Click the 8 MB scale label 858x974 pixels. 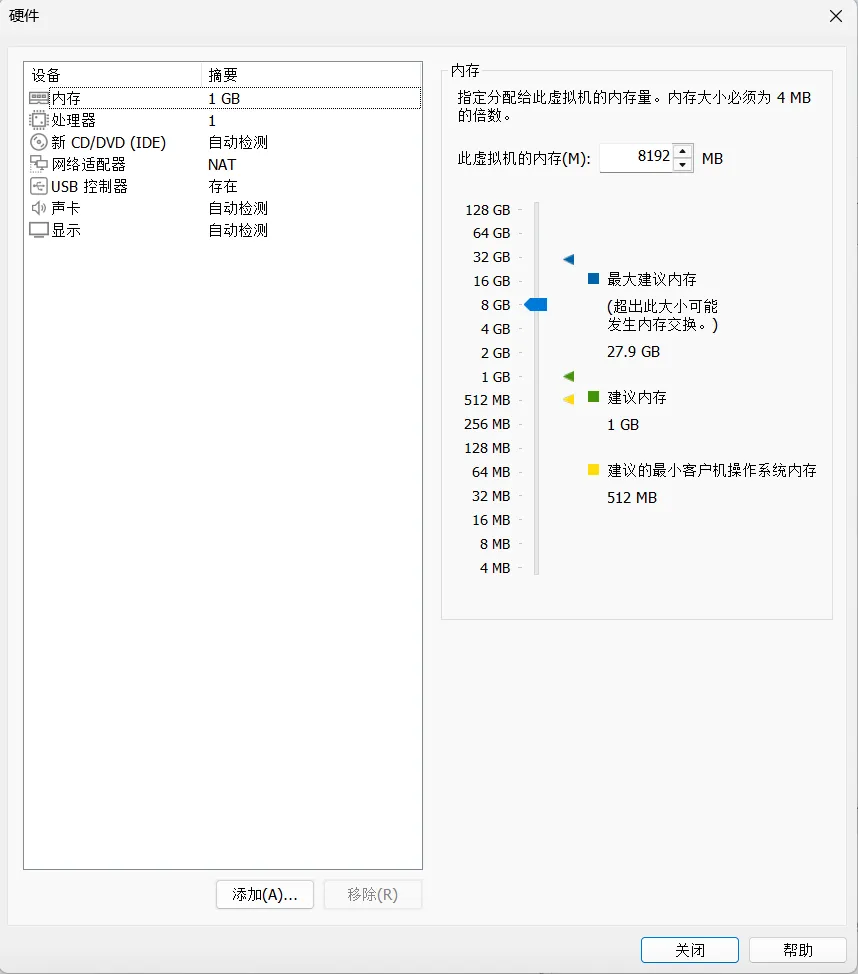point(495,544)
